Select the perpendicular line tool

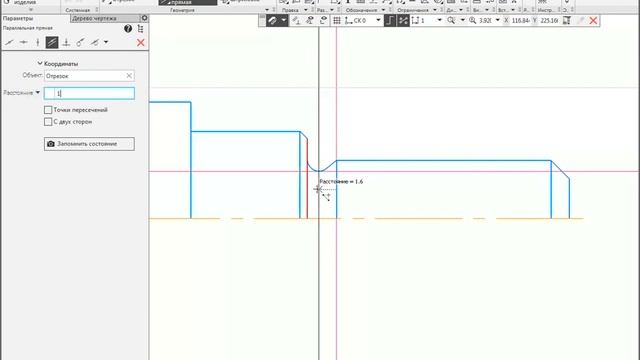(x=66, y=42)
